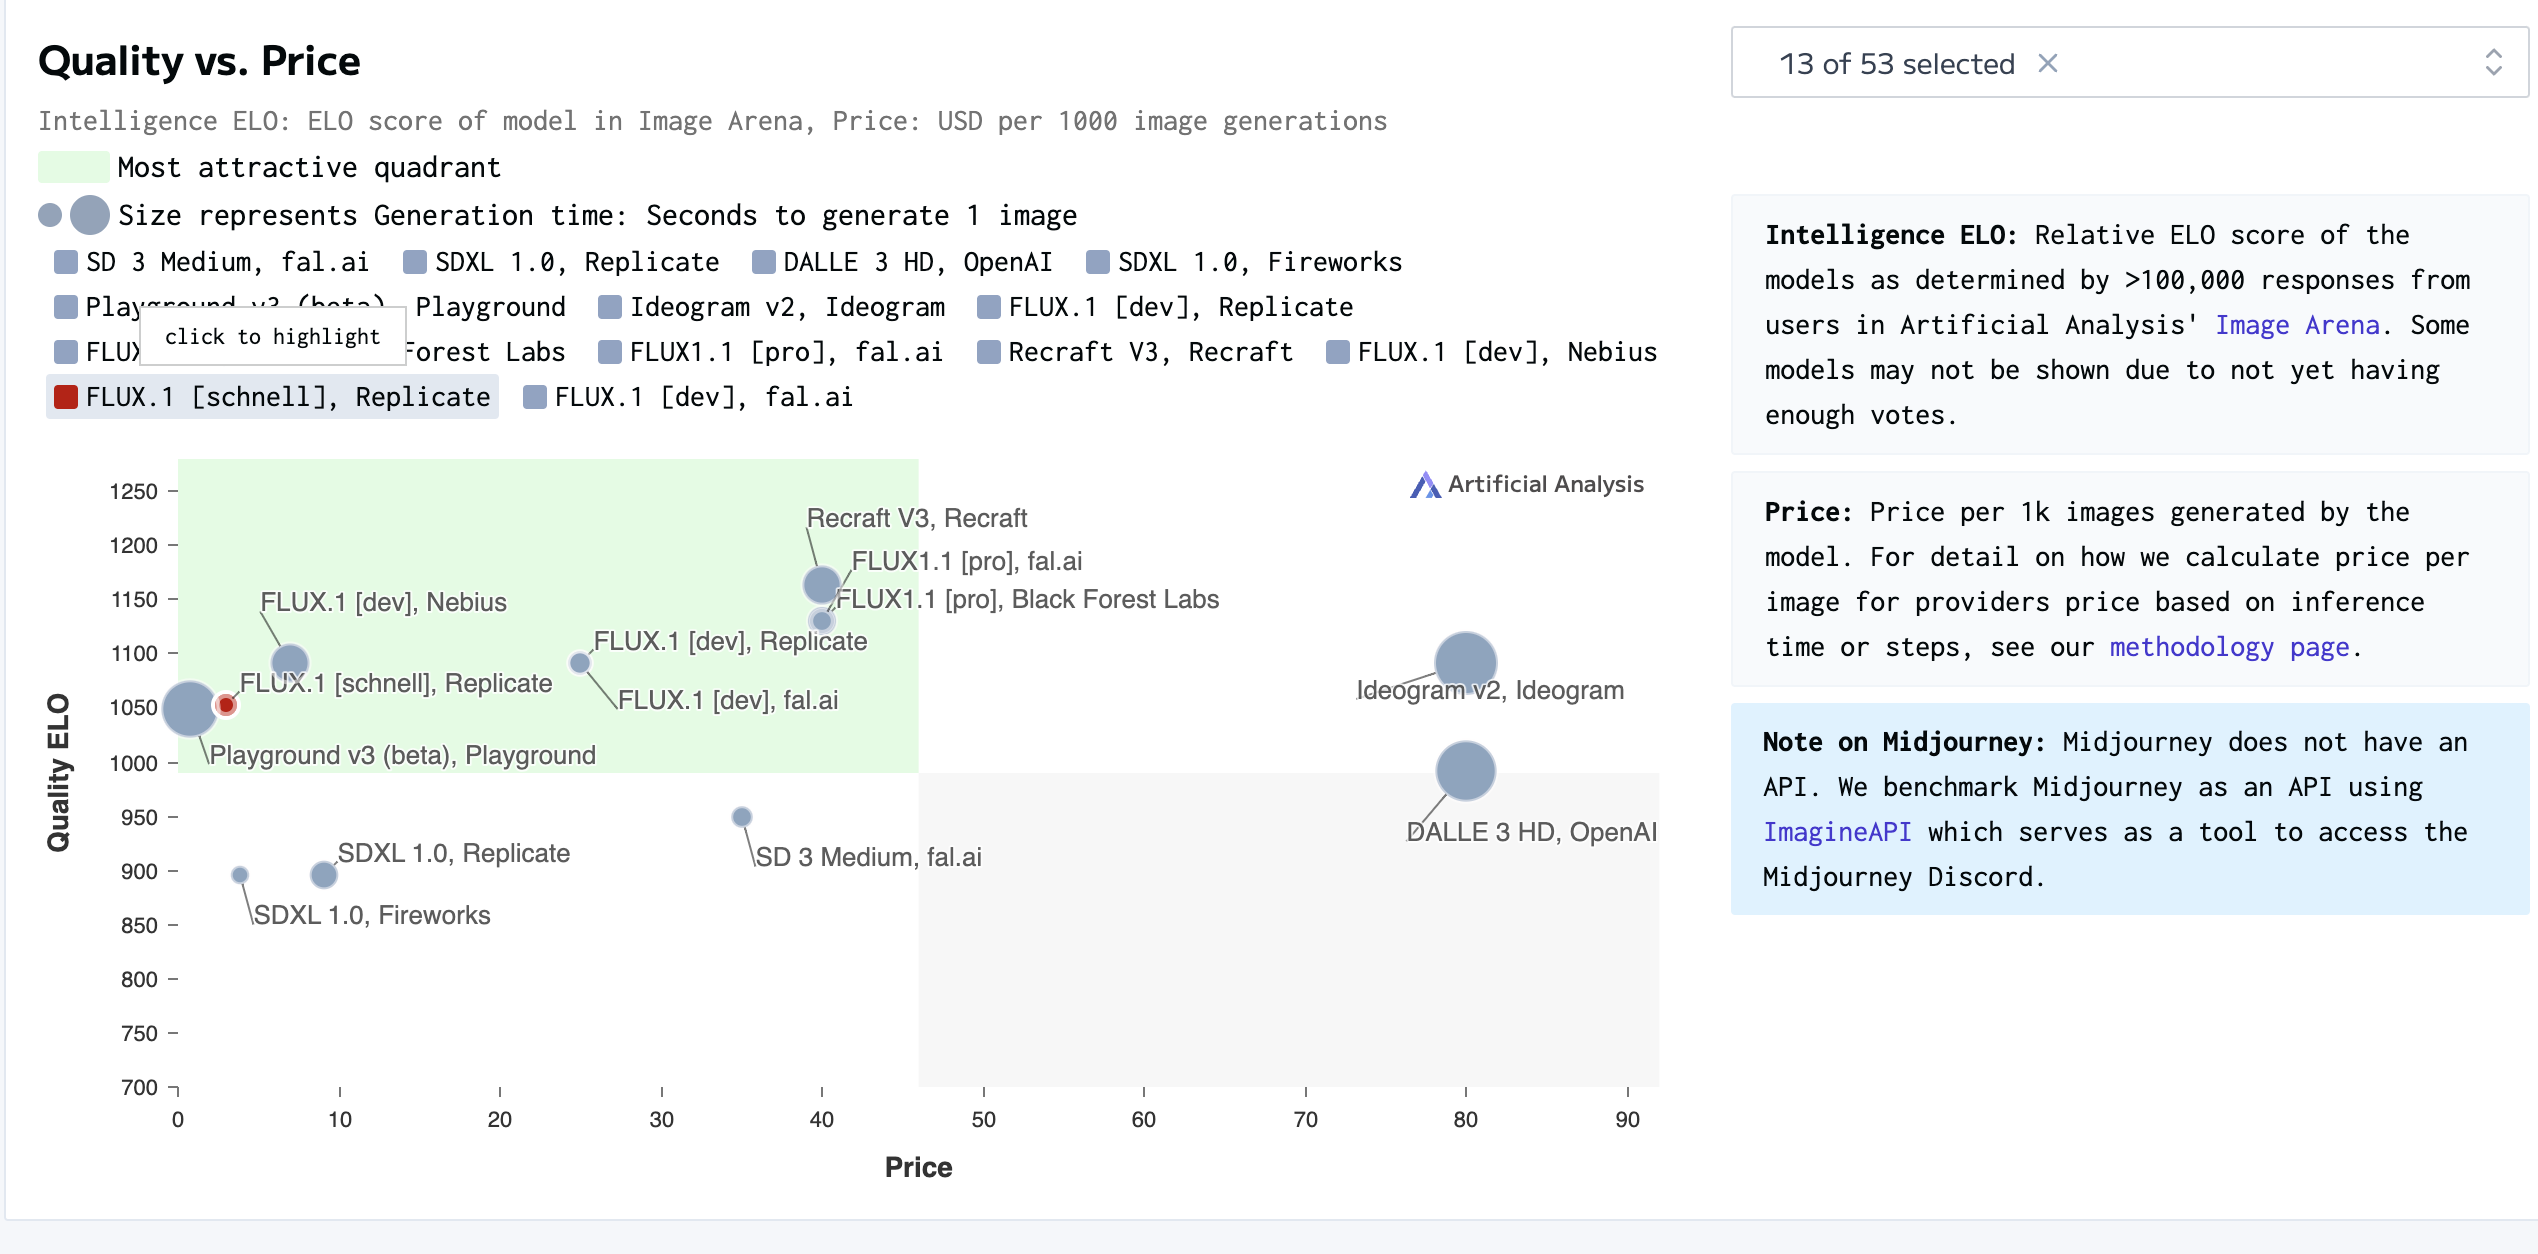
Task: Click the 'Recraft V3, Recraft' chart label
Action: pyautogui.click(x=917, y=518)
